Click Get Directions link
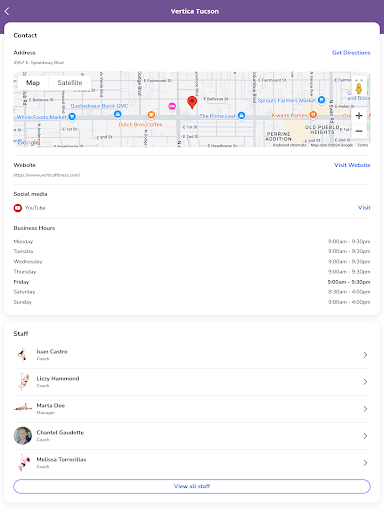The width and height of the screenshot is (384, 512). click(351, 53)
